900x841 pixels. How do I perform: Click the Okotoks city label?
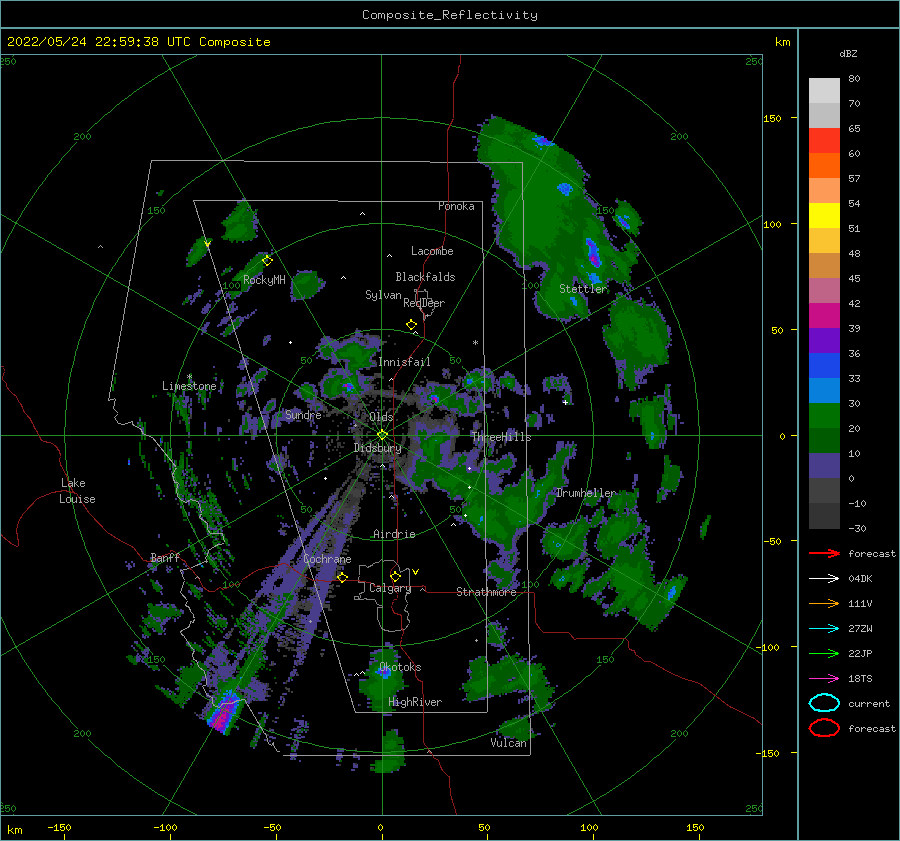401,667
